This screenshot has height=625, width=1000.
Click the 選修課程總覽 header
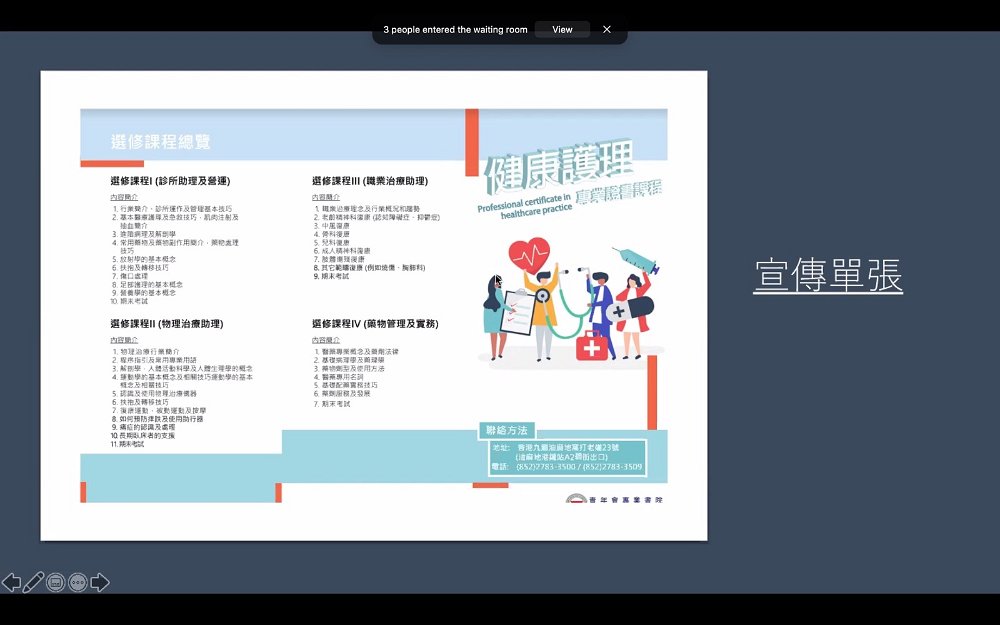[x=161, y=142]
